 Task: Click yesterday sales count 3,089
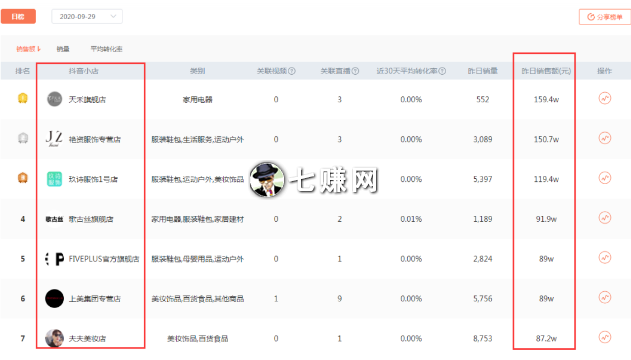pos(483,139)
